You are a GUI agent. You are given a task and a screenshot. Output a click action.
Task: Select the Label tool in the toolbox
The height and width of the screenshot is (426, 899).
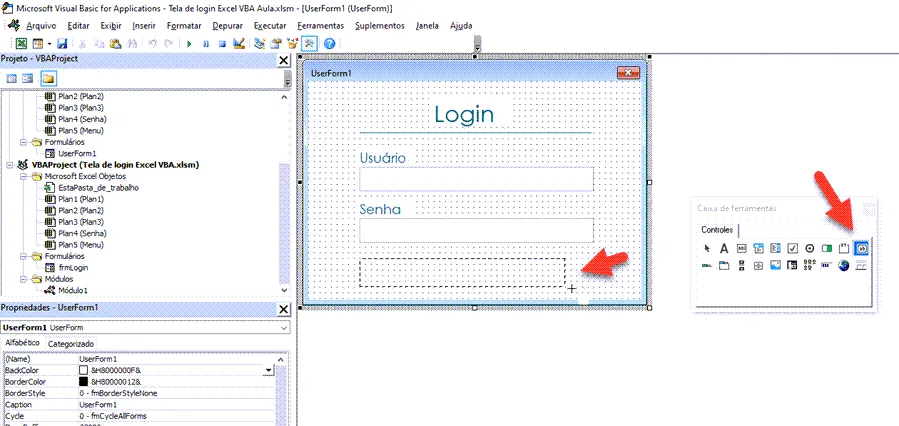coord(724,248)
